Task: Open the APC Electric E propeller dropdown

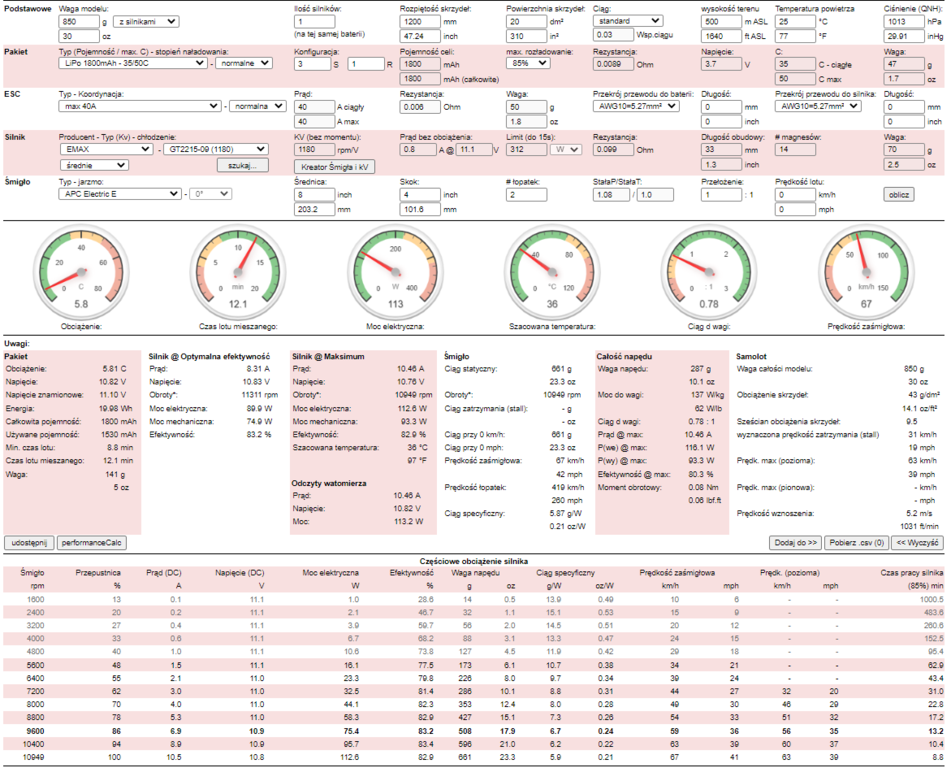Action: [x=120, y=193]
